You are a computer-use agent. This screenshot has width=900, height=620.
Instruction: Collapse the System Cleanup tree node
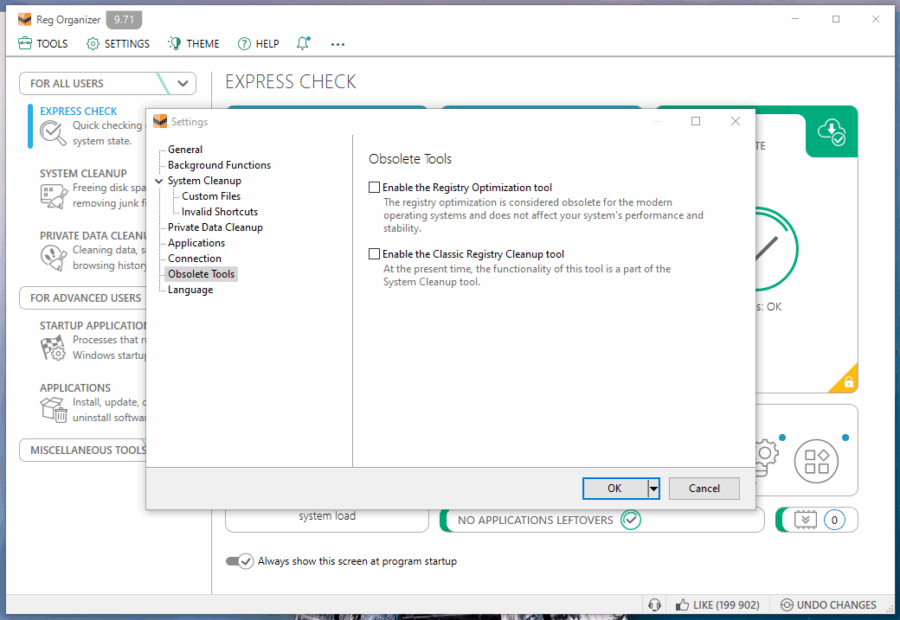[159, 181]
